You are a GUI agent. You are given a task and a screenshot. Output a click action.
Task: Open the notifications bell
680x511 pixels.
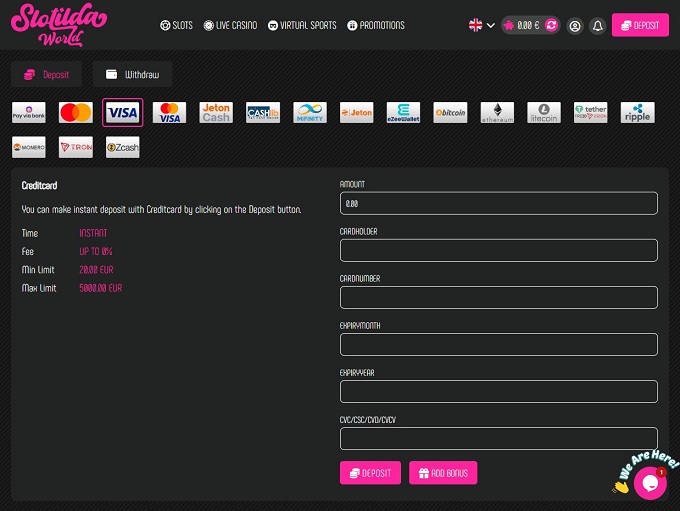pyautogui.click(x=598, y=26)
